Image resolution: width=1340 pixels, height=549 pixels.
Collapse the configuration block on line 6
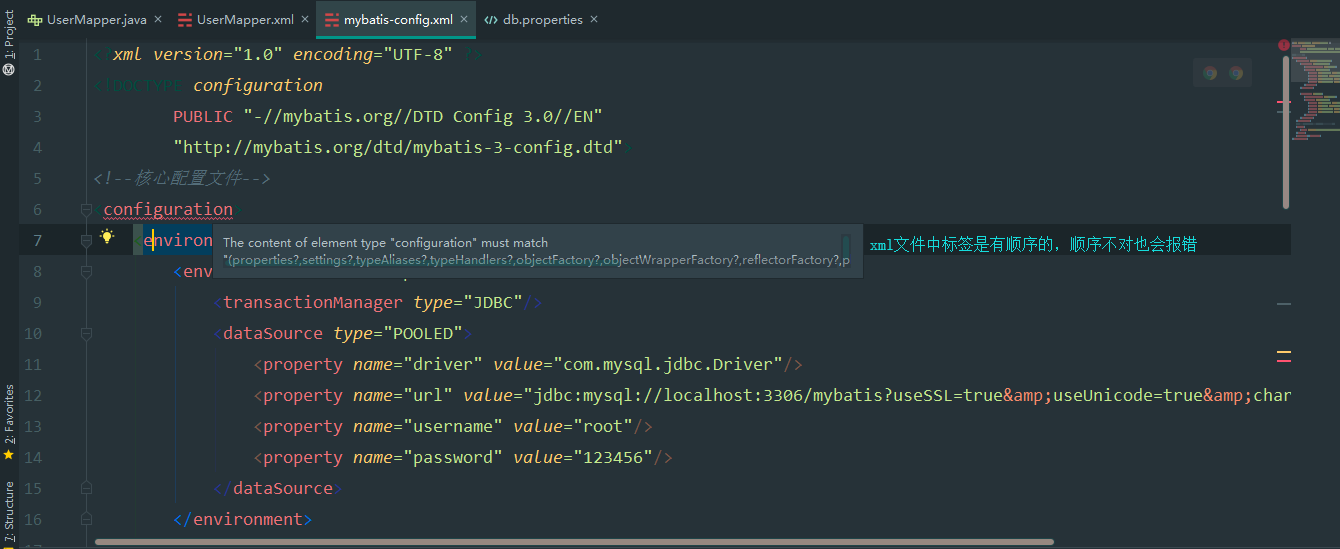click(x=86, y=209)
